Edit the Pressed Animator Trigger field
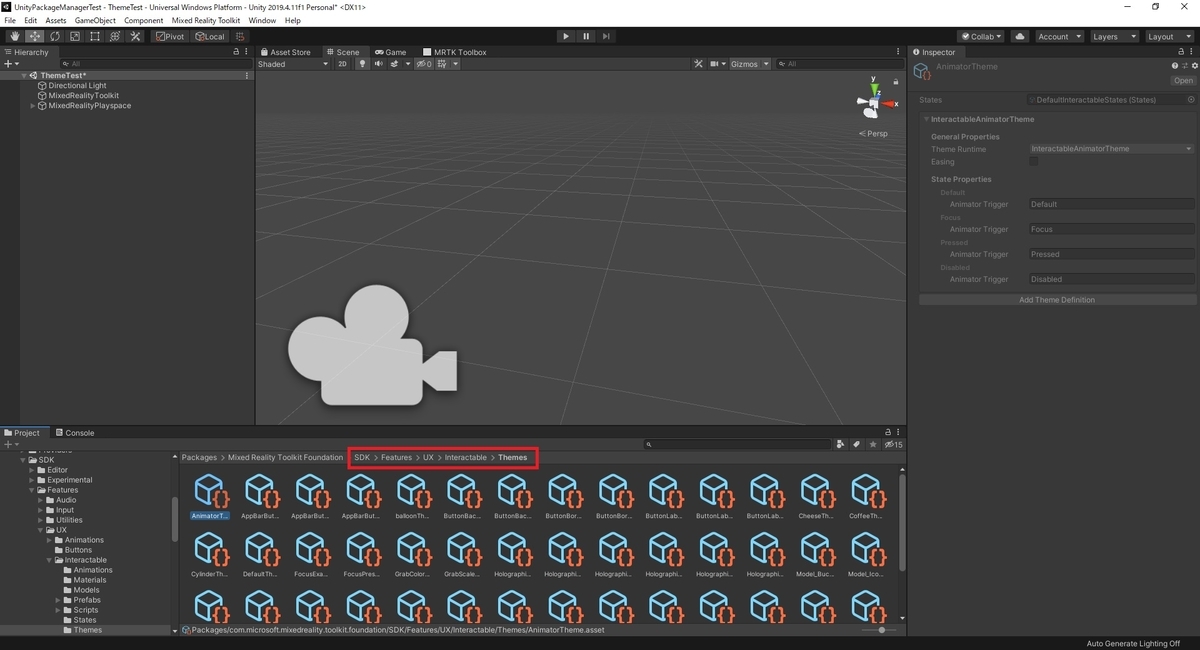 click(1112, 254)
